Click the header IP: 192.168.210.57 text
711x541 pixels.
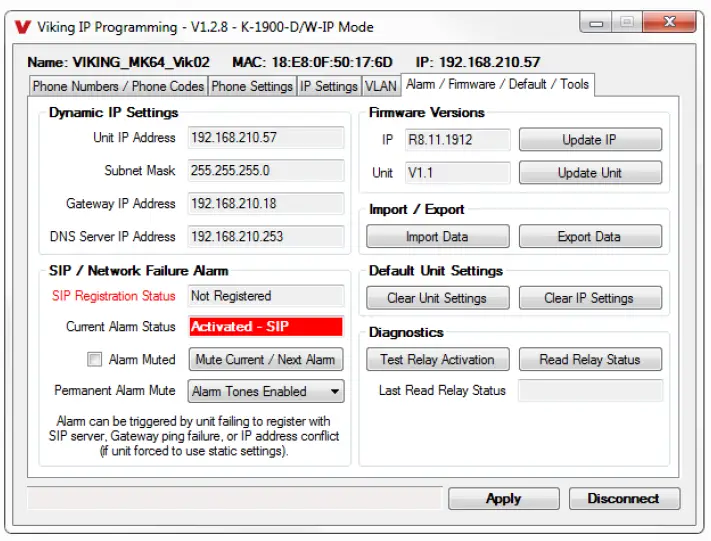point(478,62)
